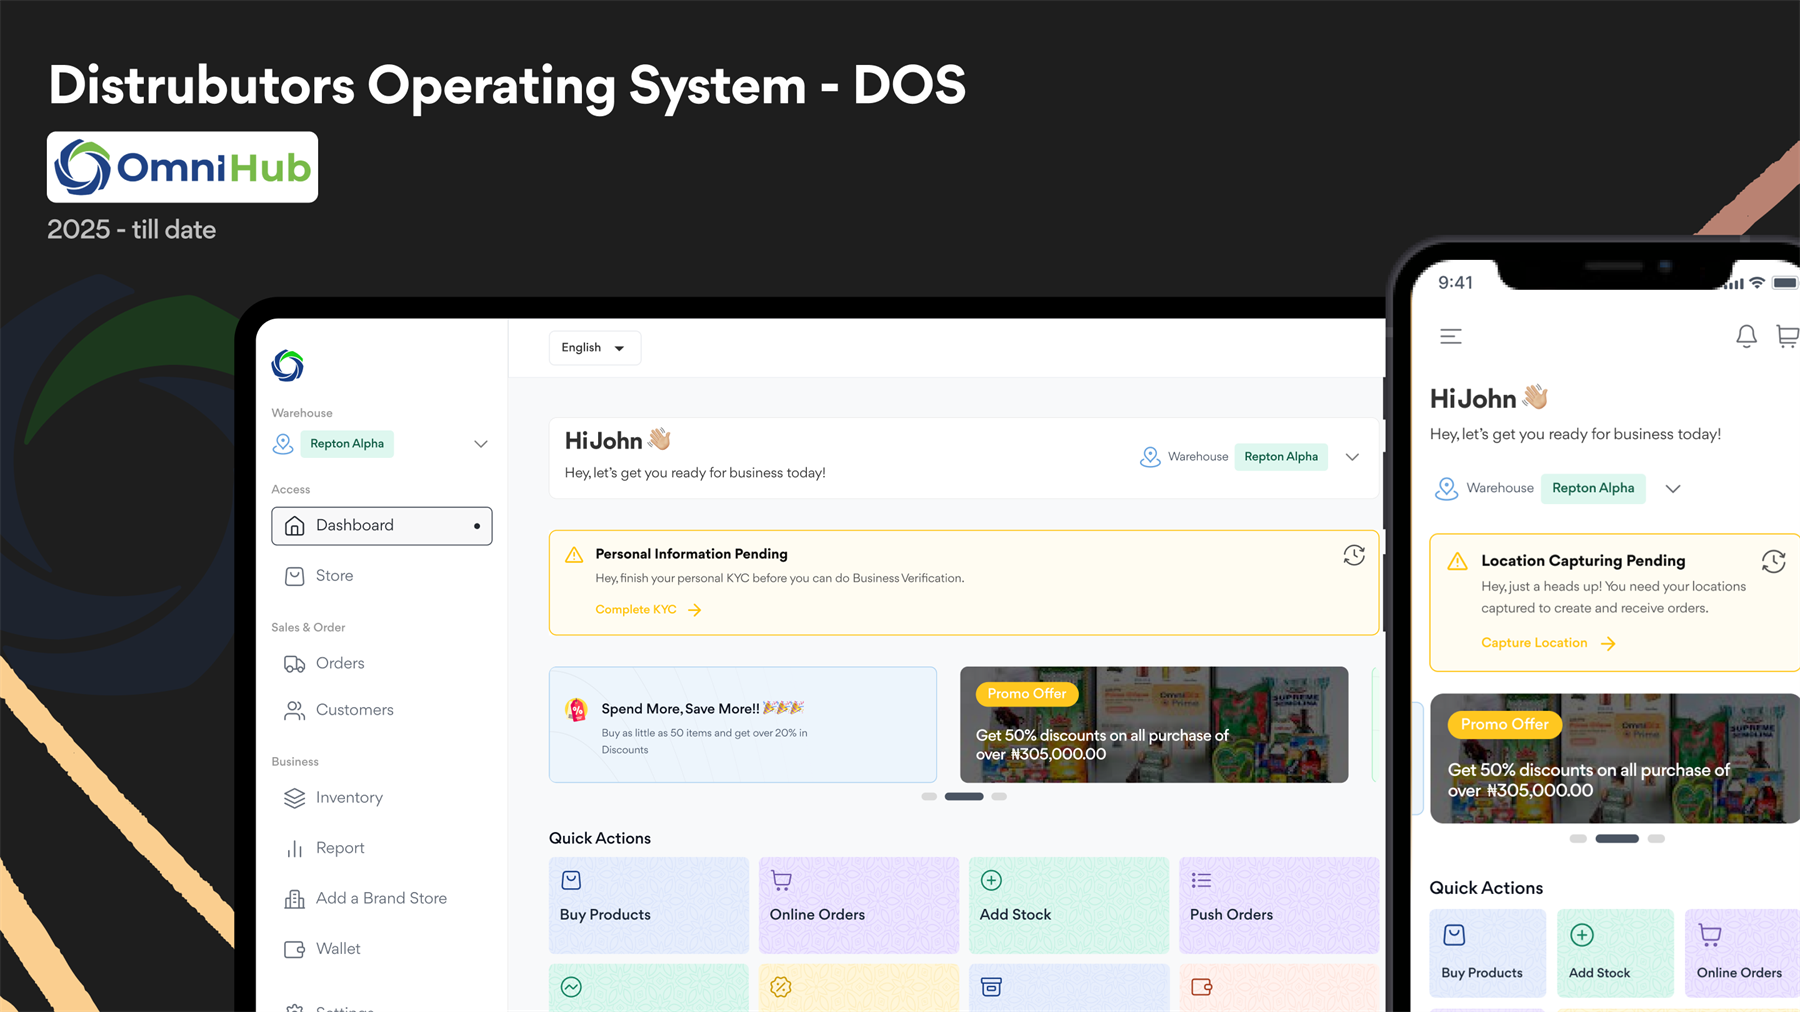Open the phone shopping cart icon

1788,337
